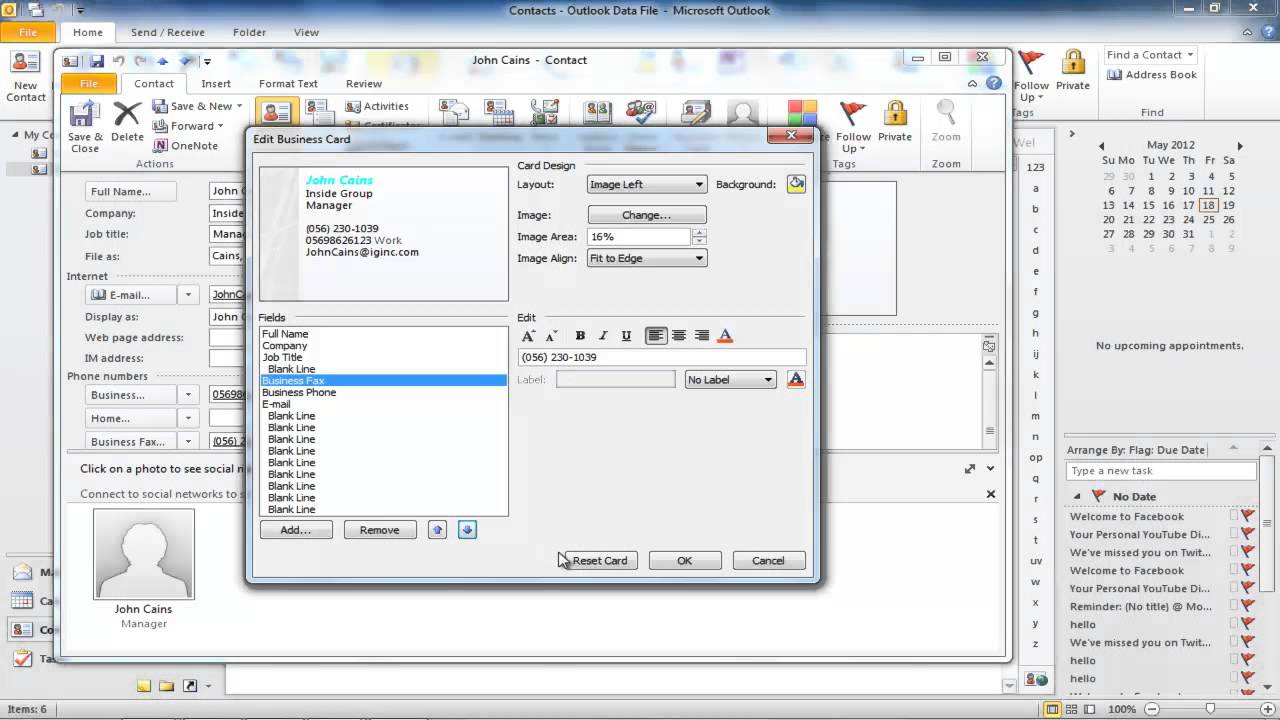
Task: Click Cancel in Edit Business Card
Action: pyautogui.click(x=769, y=560)
